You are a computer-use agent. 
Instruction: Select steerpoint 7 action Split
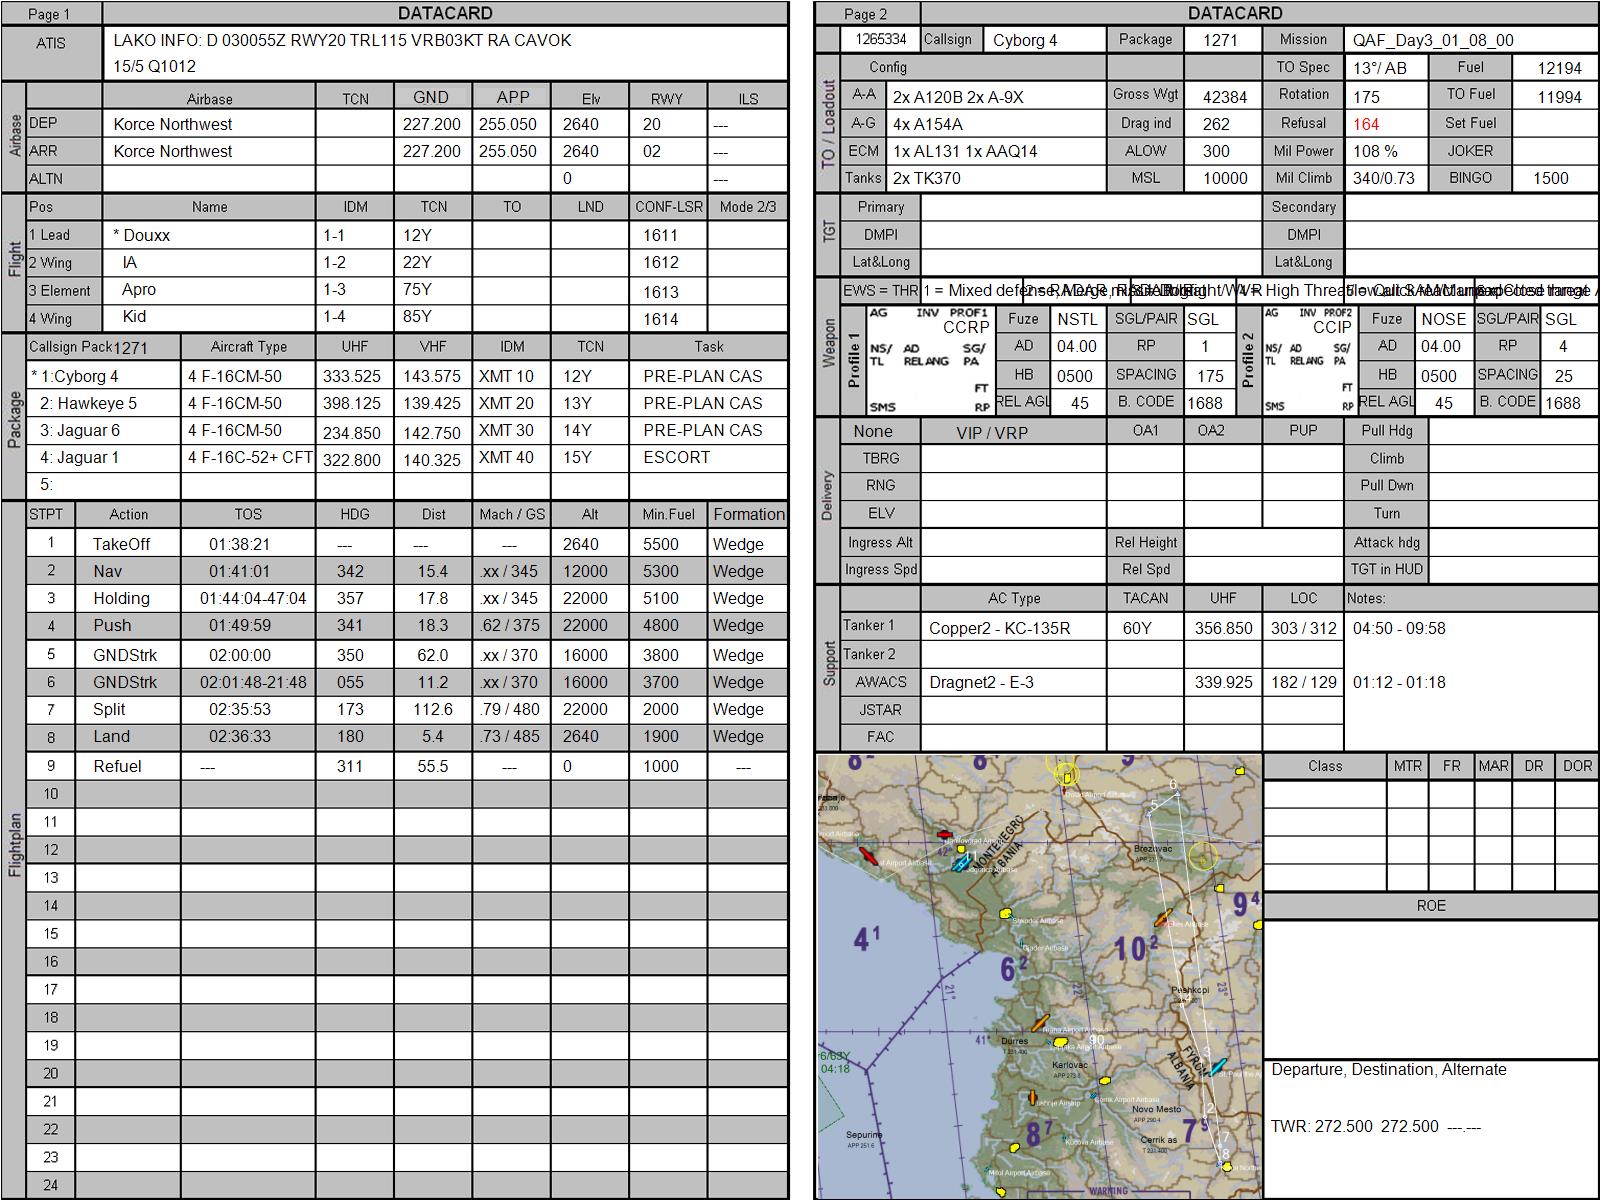click(109, 710)
